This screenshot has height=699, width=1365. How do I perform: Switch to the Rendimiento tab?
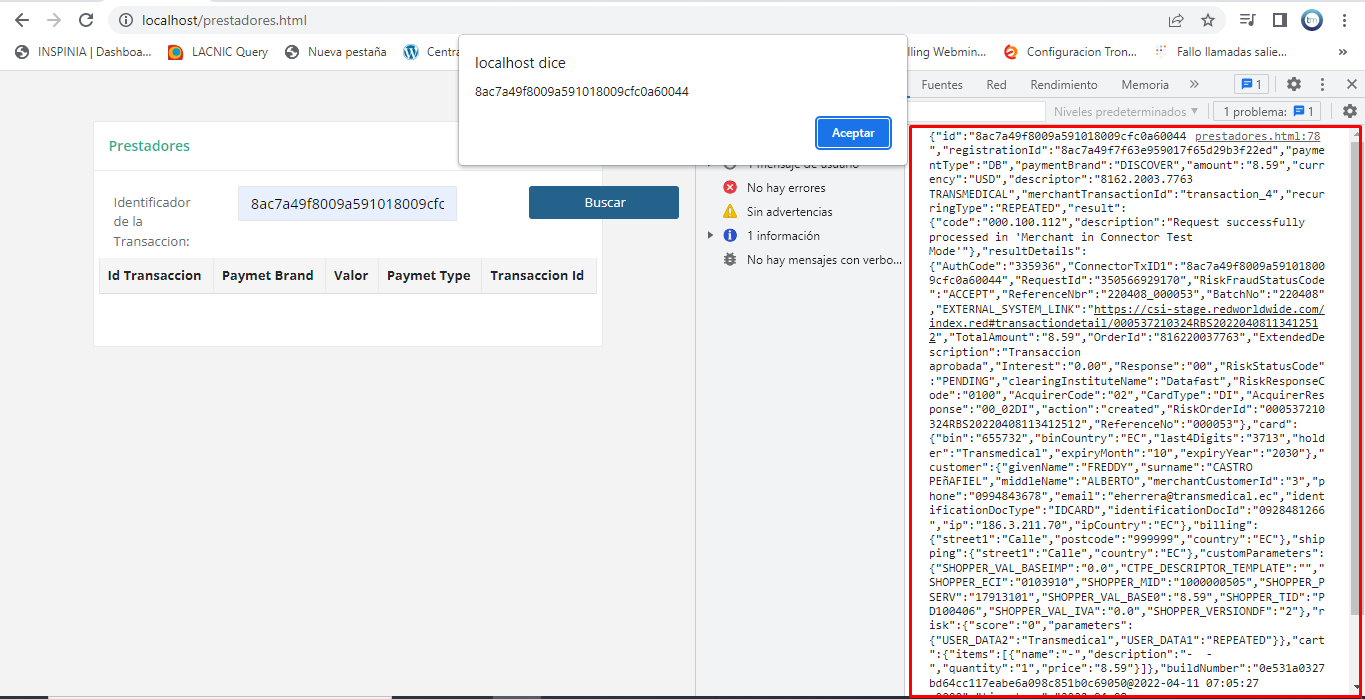(1063, 85)
